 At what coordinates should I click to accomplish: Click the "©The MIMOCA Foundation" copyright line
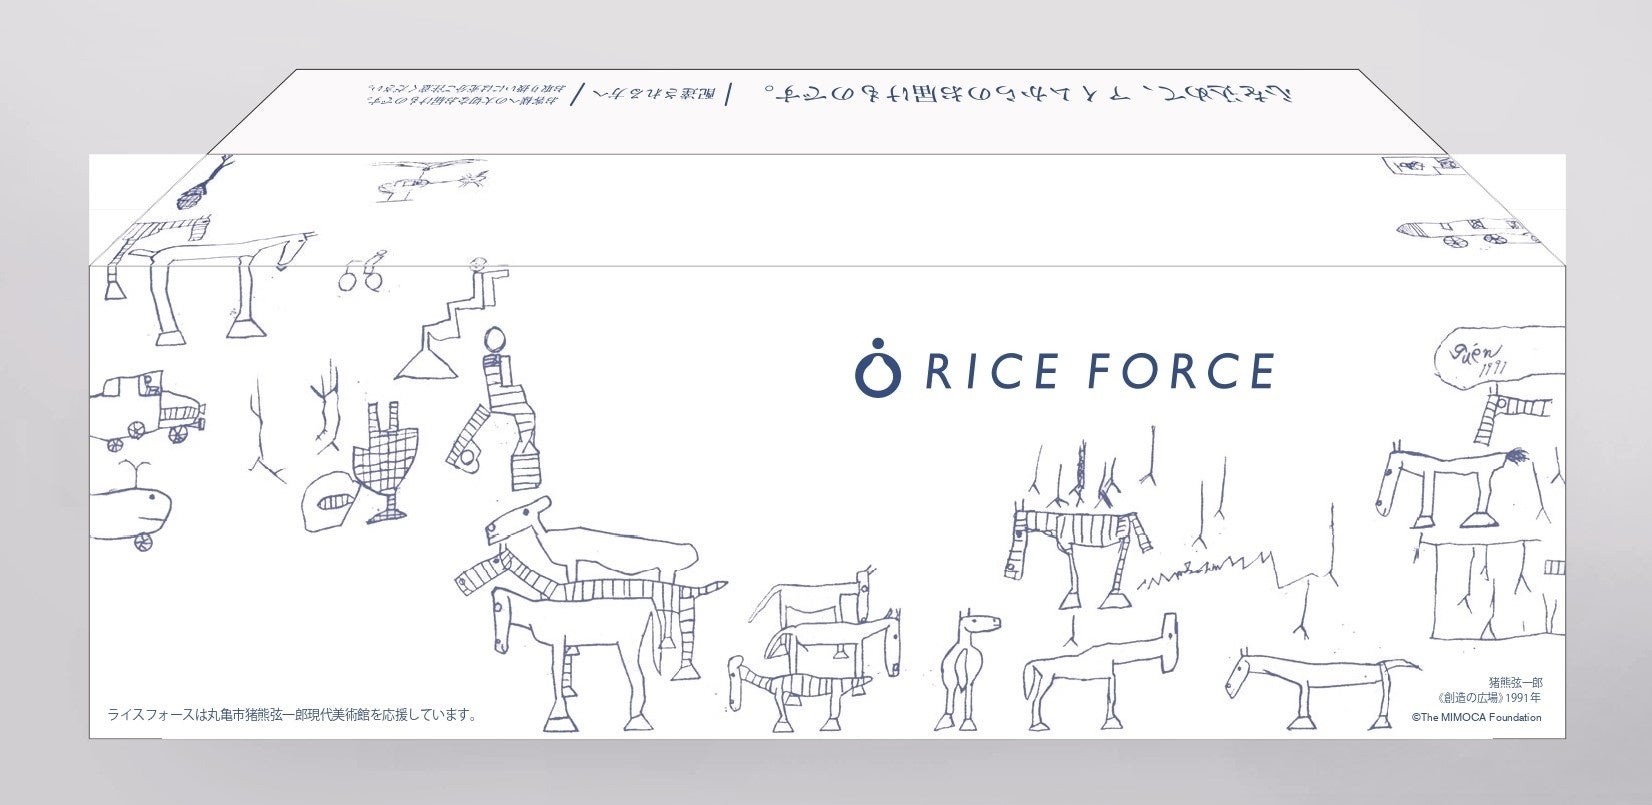[1476, 717]
